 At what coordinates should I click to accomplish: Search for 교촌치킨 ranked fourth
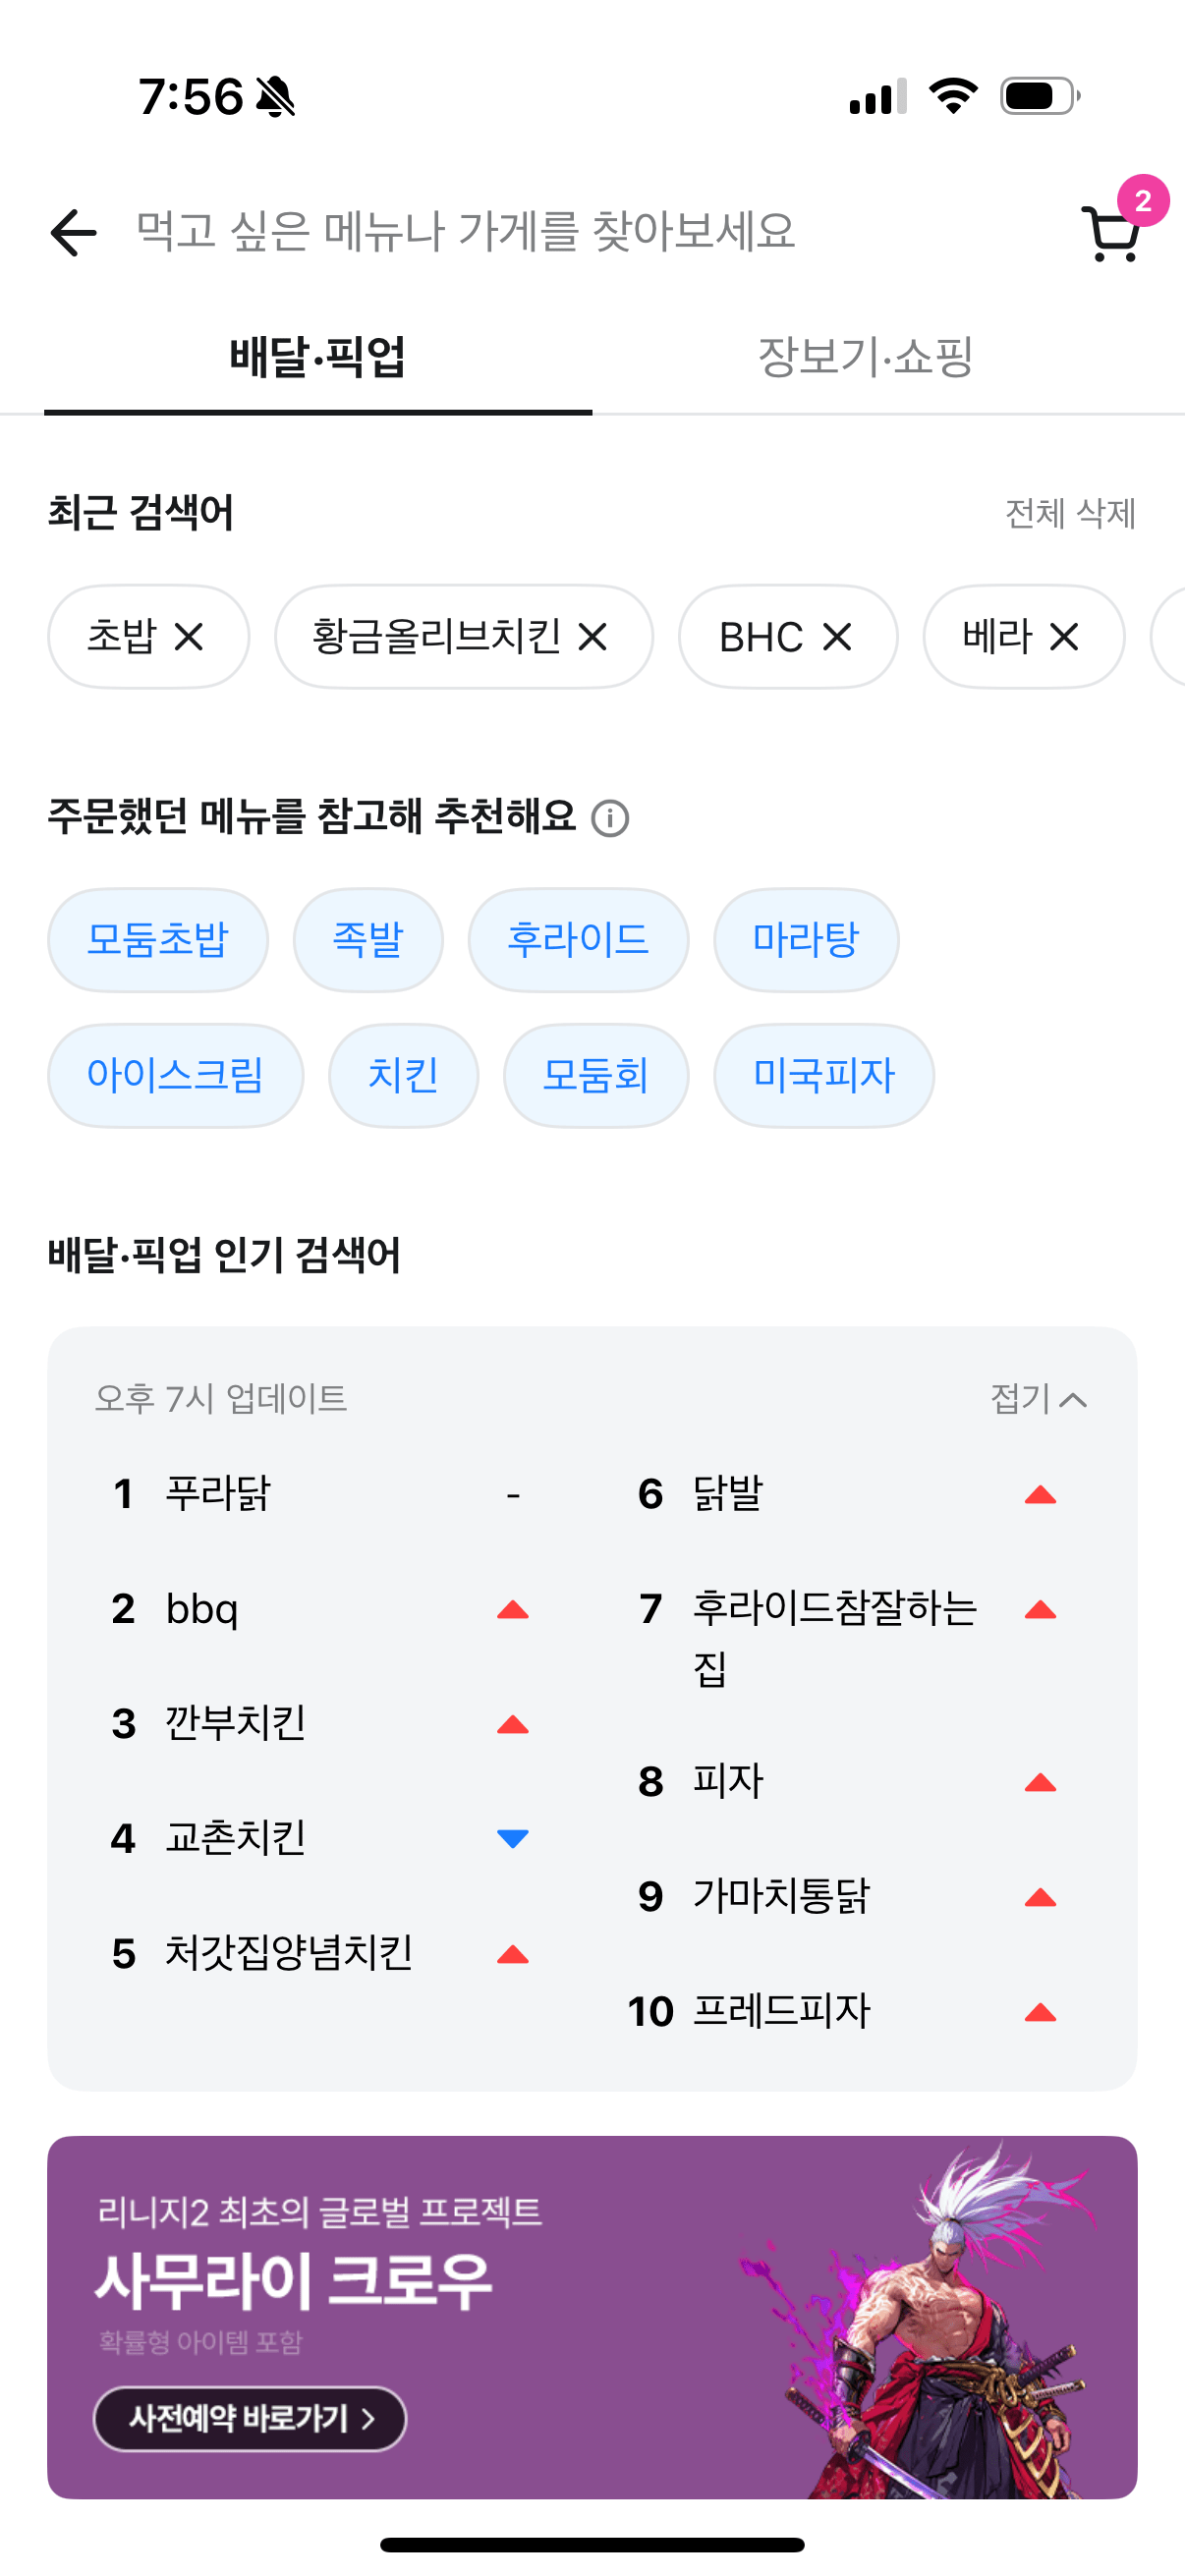point(235,1838)
